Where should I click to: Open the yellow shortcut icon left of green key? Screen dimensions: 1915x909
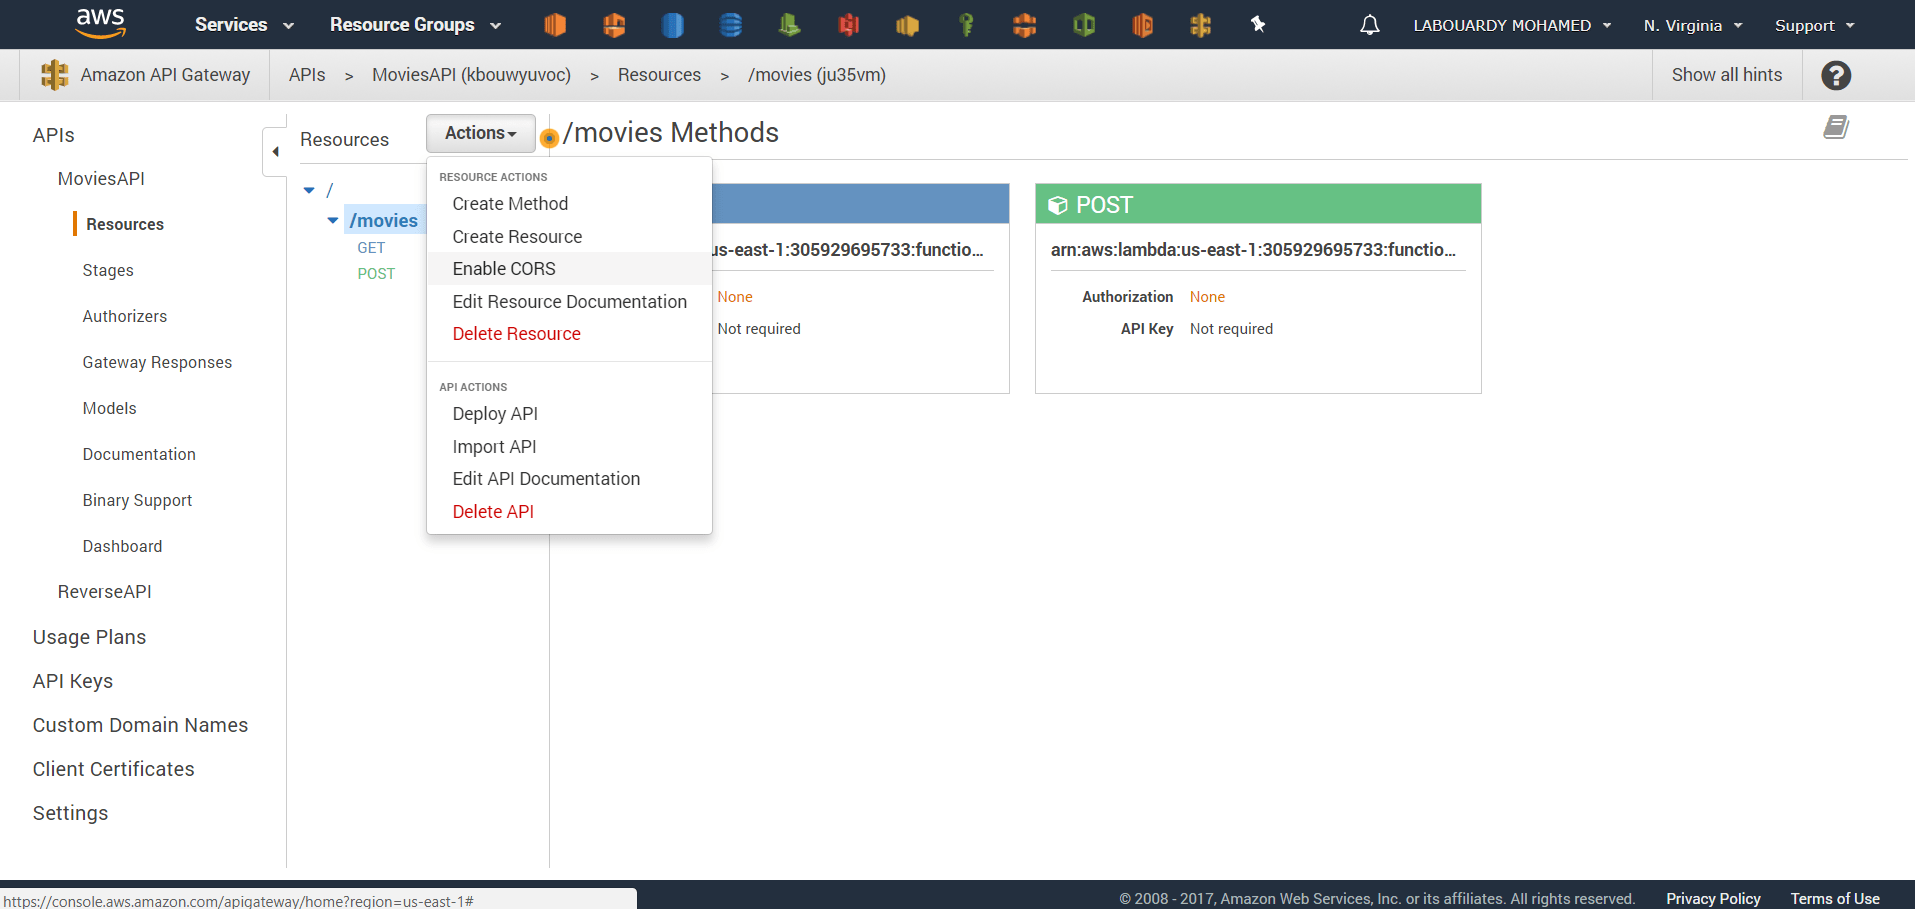(907, 25)
